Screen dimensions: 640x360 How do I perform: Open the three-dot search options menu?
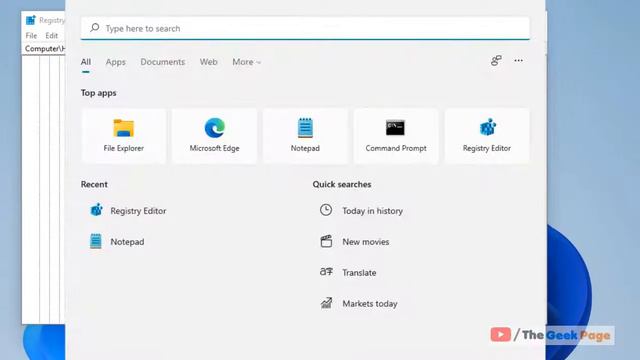pyautogui.click(x=518, y=60)
